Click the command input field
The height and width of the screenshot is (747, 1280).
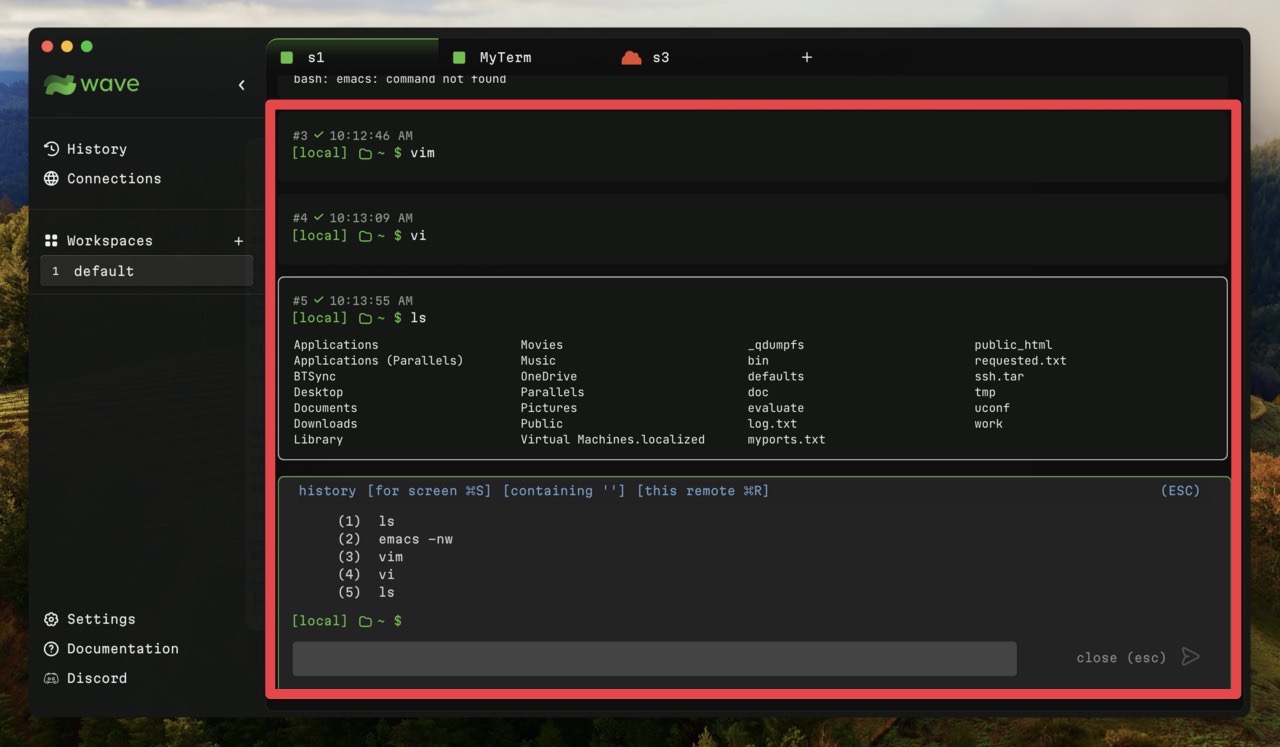click(x=654, y=659)
